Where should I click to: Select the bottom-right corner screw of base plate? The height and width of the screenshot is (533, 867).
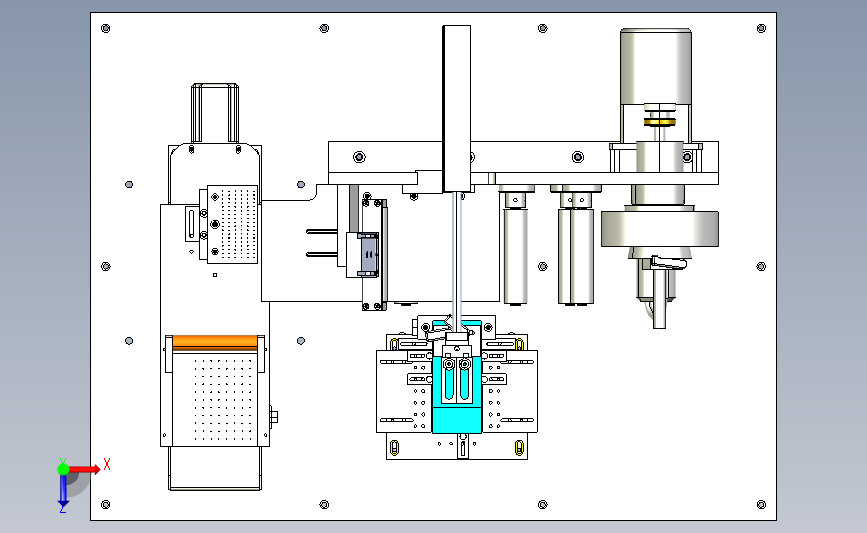pyautogui.click(x=761, y=504)
